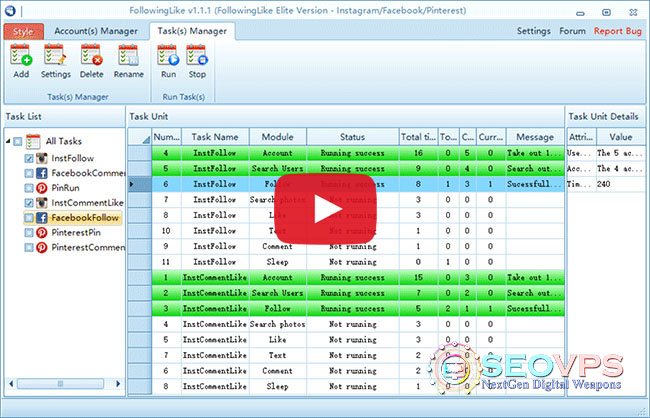
Task: Check the PinterestComment task checkbox
Action: [29, 248]
